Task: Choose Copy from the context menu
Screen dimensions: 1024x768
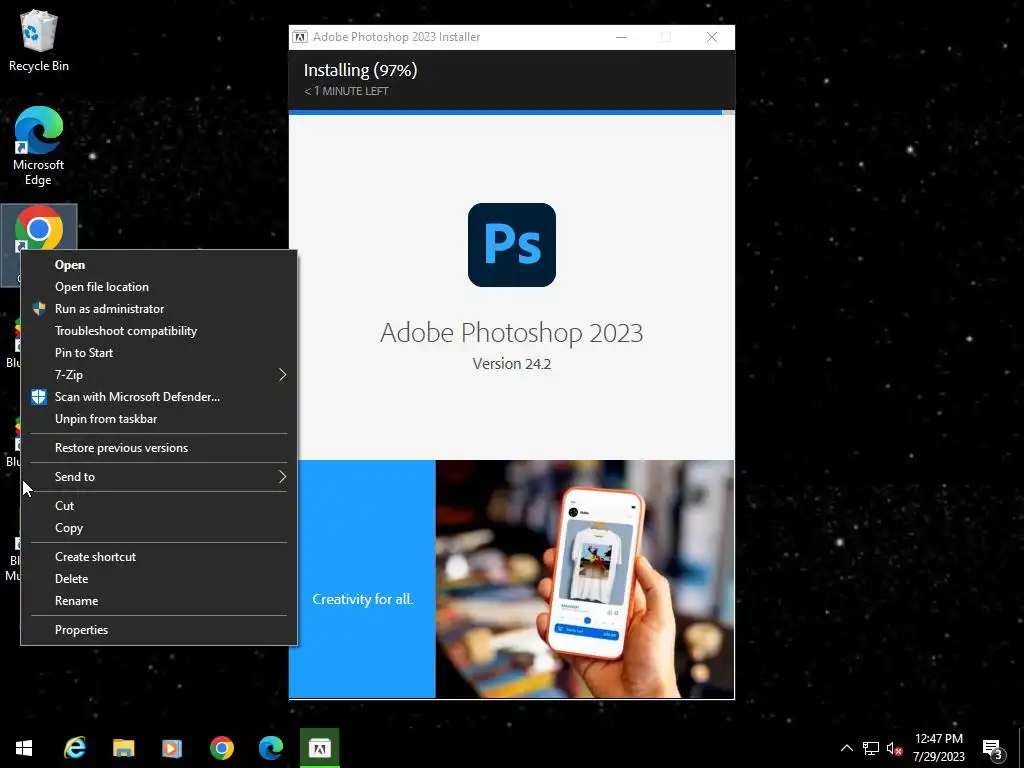Action: pyautogui.click(x=159, y=528)
